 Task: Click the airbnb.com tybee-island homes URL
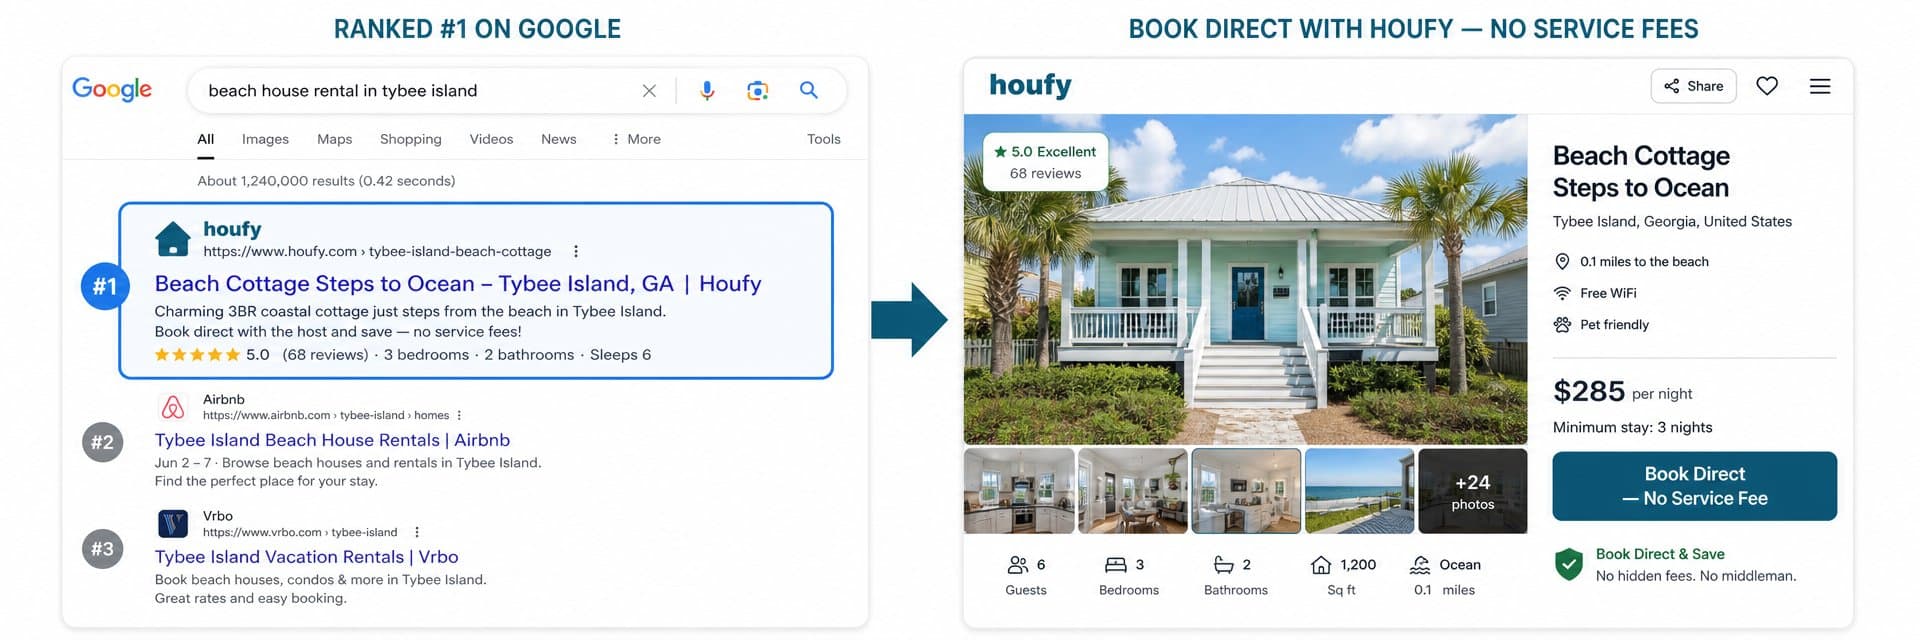tap(326, 415)
